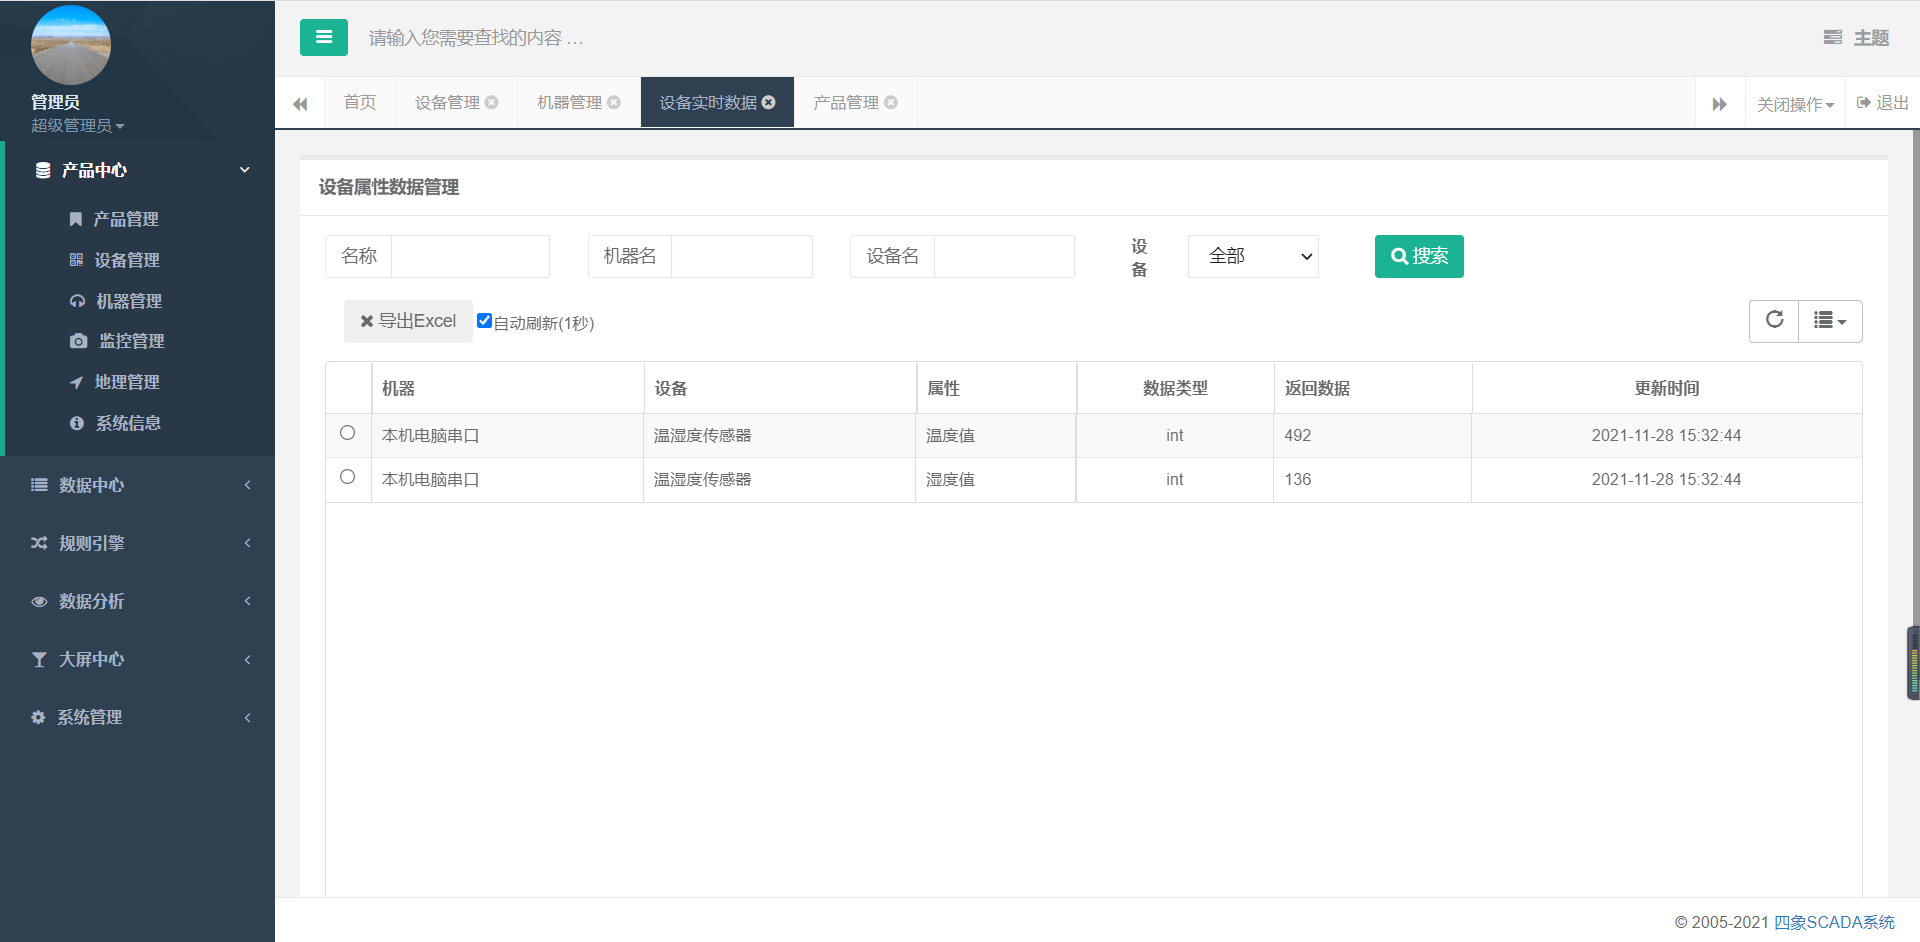The image size is (1920, 942).
Task: Click the table refresh icon button
Action: [1774, 321]
